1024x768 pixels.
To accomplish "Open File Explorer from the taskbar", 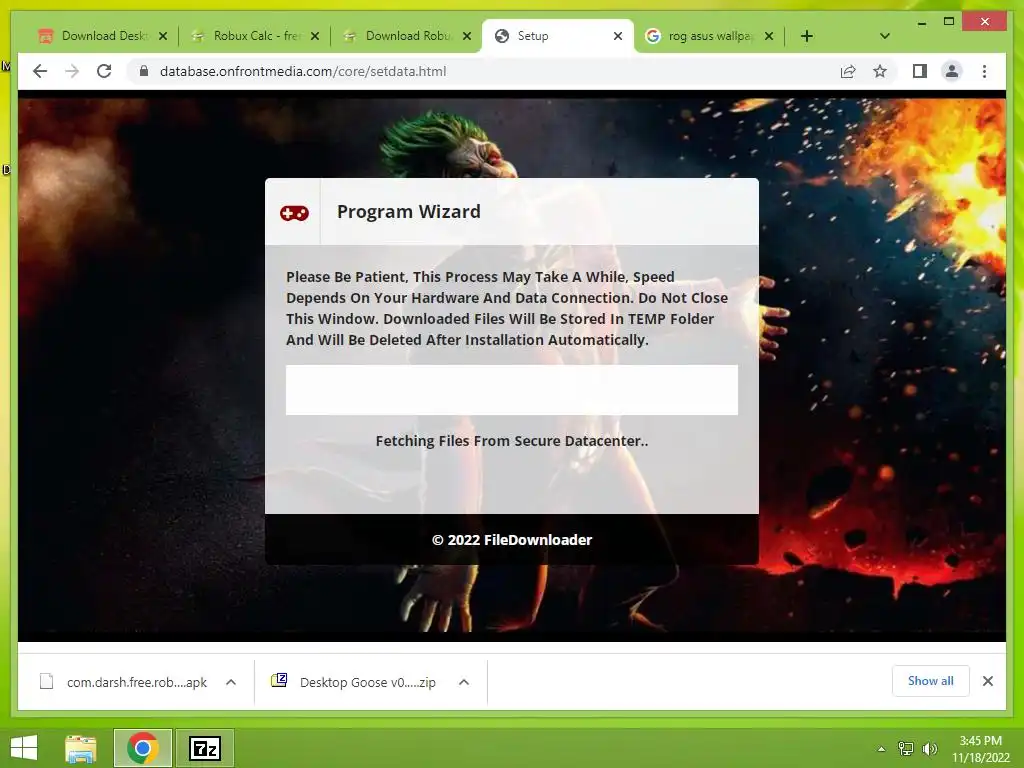I will click(81, 748).
